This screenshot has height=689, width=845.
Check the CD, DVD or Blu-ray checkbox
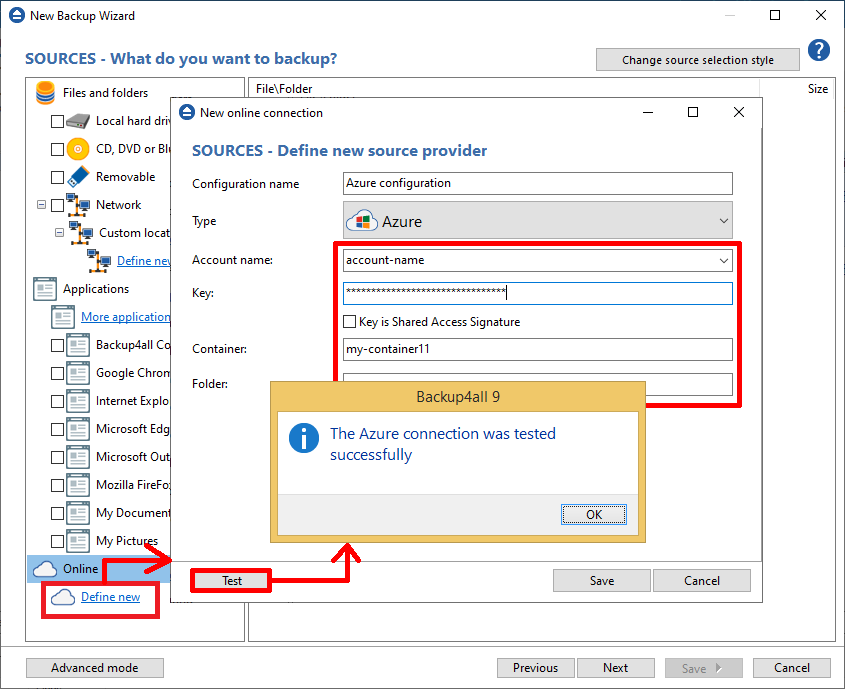click(57, 149)
